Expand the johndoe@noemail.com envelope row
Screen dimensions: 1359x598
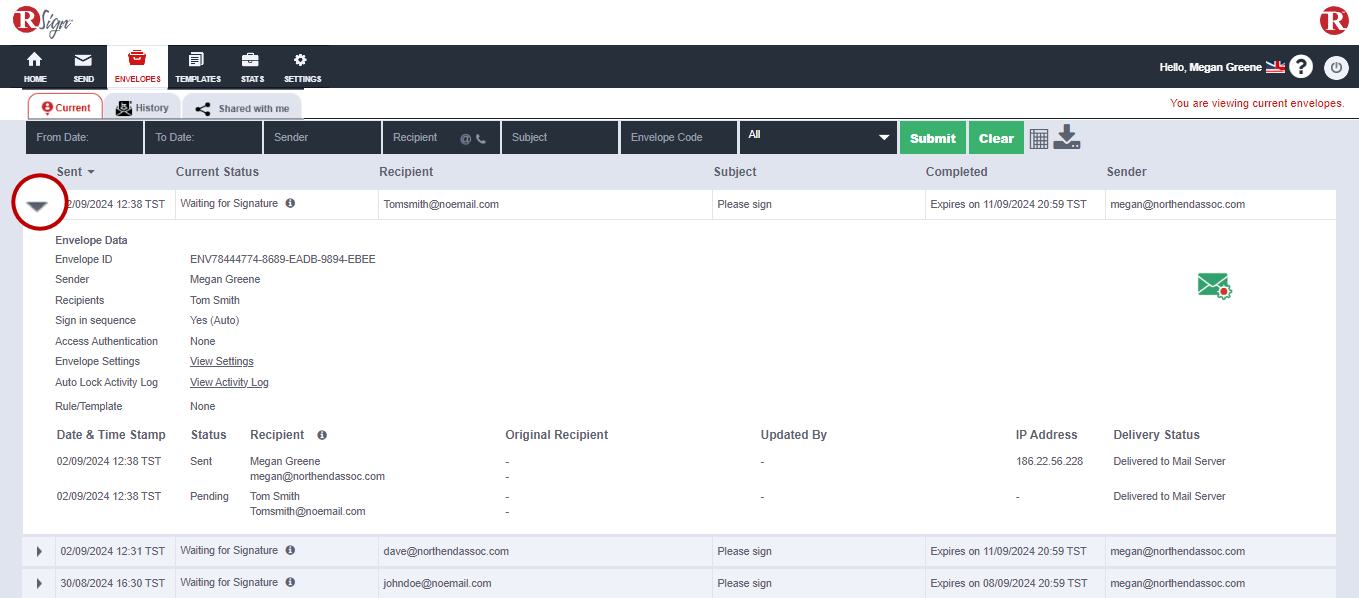click(39, 583)
